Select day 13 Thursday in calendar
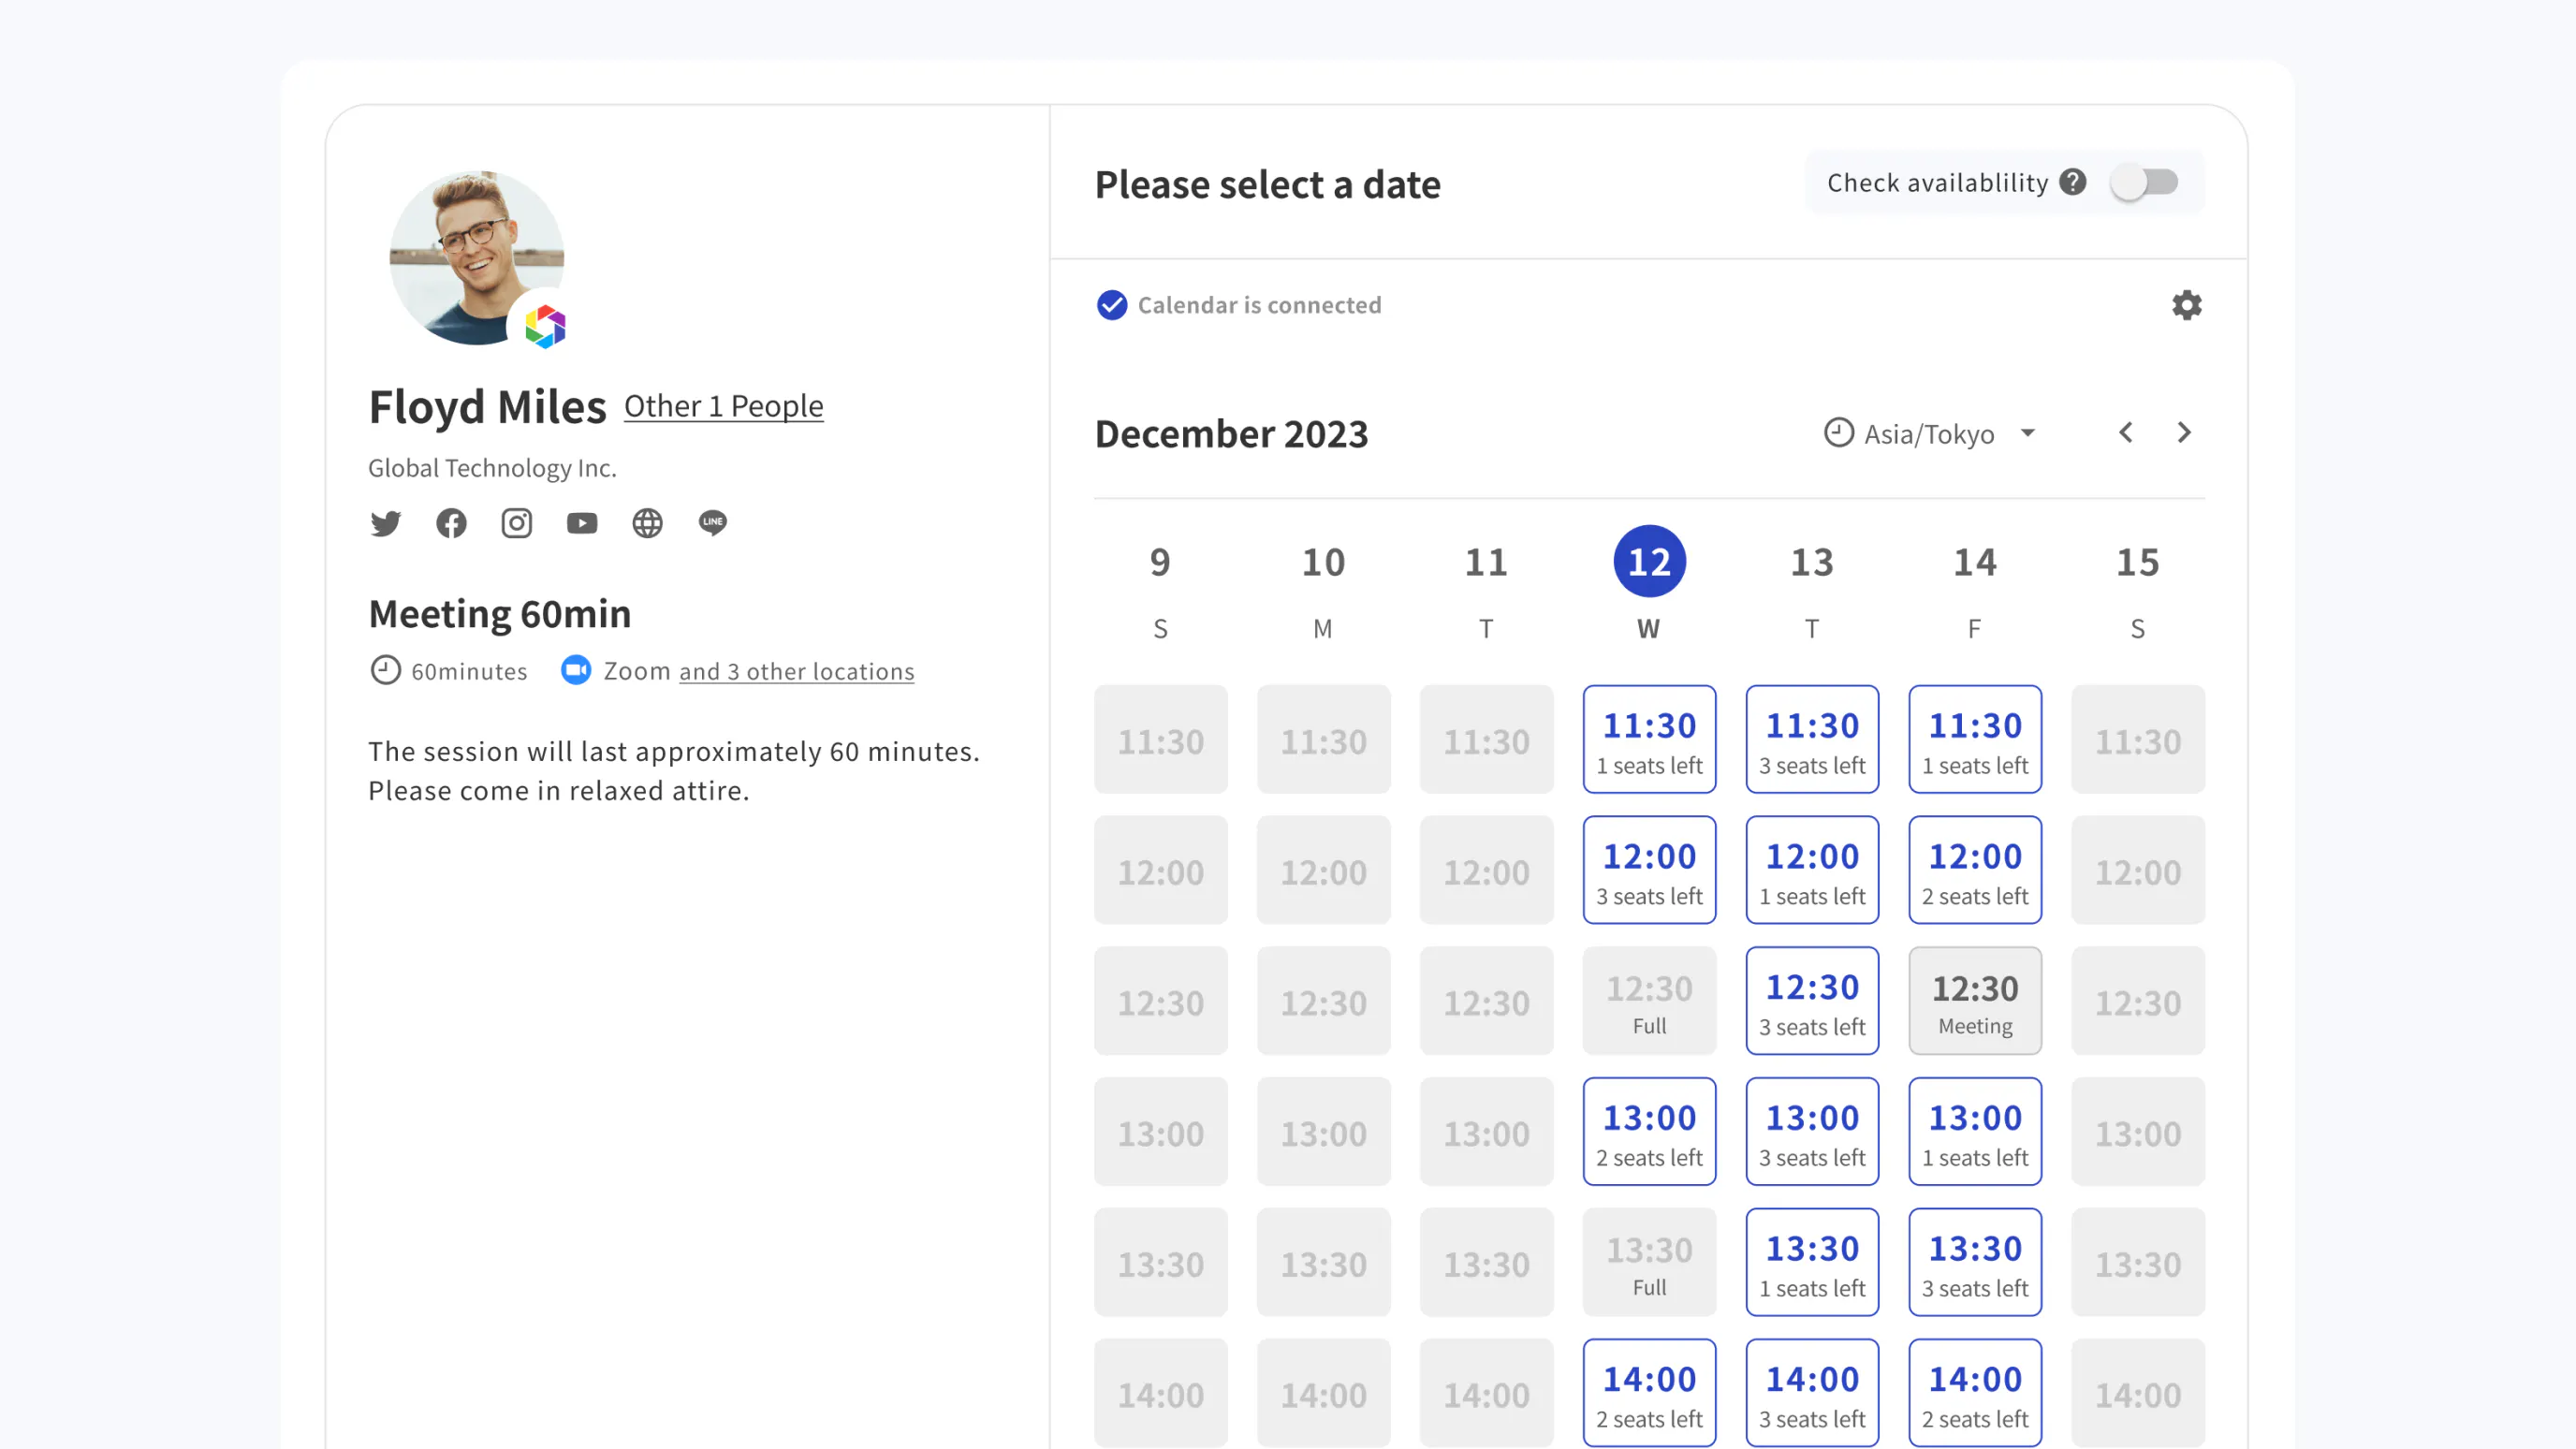Viewport: 2576px width, 1449px height. click(x=1811, y=562)
